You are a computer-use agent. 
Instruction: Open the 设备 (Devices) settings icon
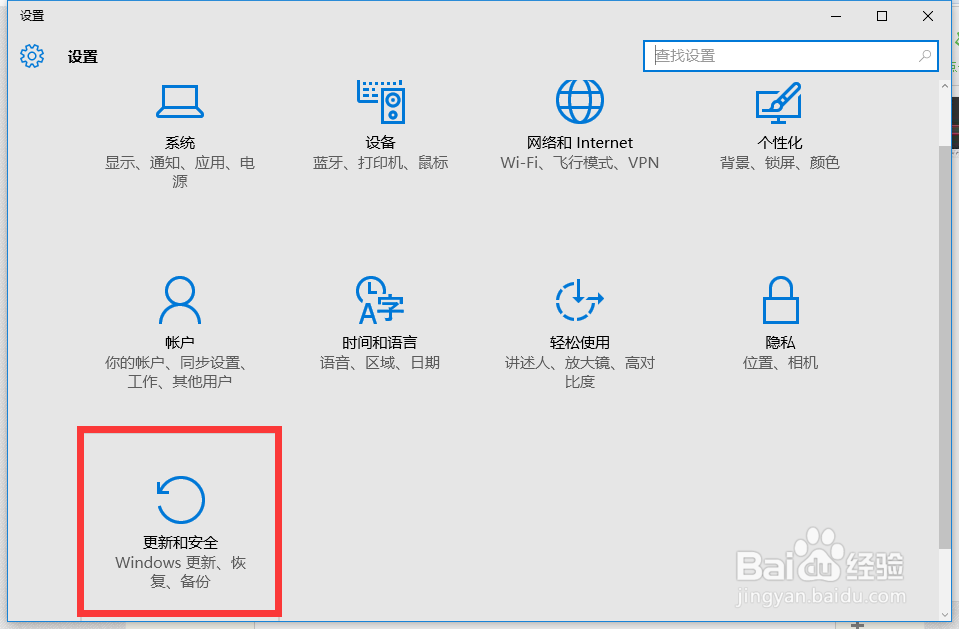(380, 100)
